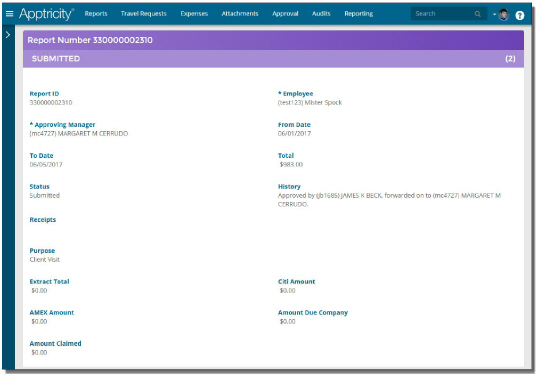538x377 pixels.
Task: Click the Amount Claimed $0.00 value
Action: coord(39,352)
